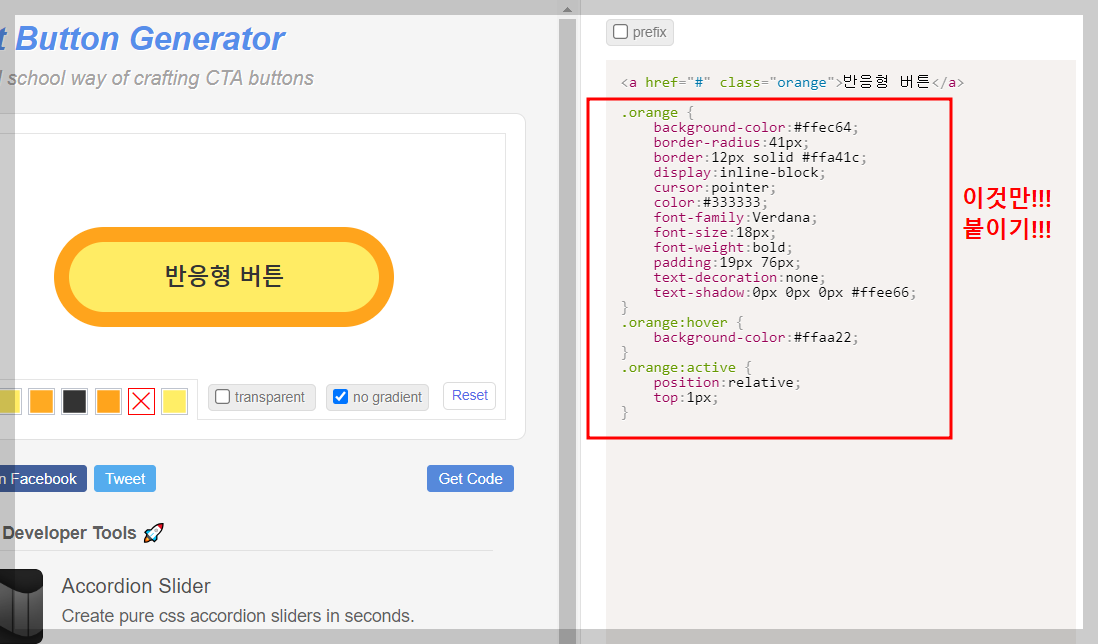Screen dimensions: 1098x644
Task: Click the background-color:#ffaa22 code line
Action: (x=756, y=337)
